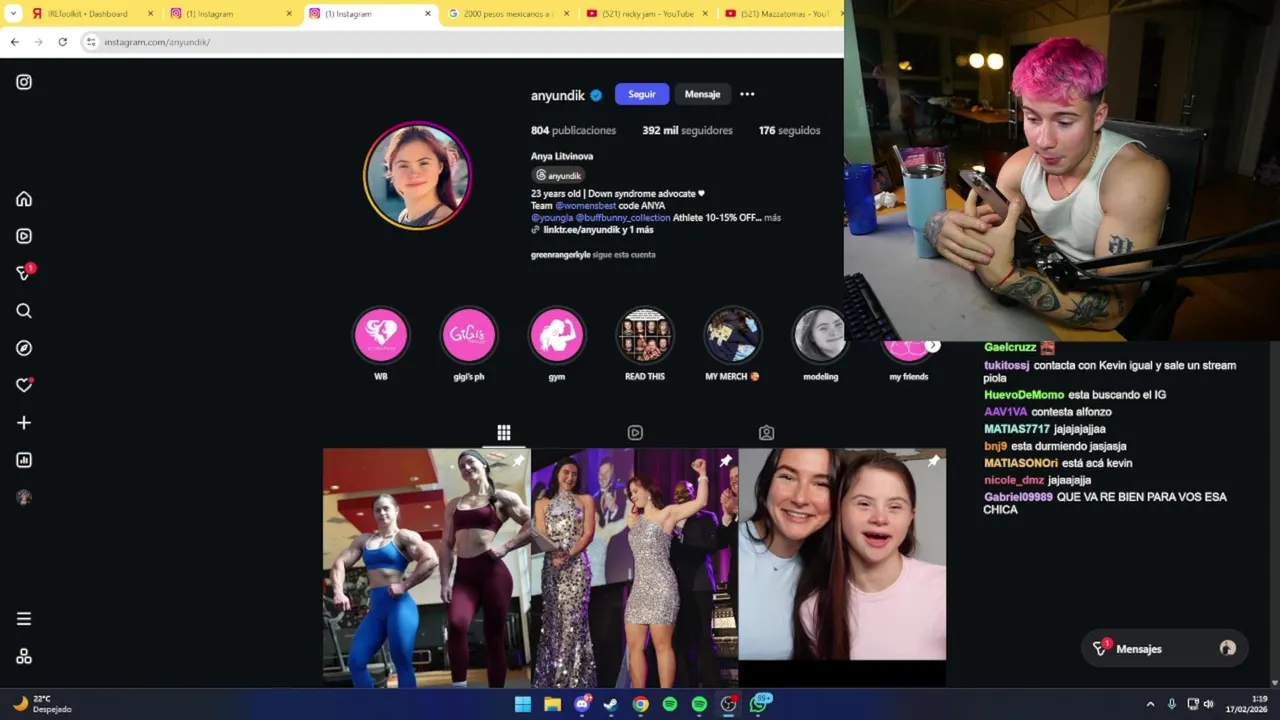The image size is (1280, 720).
Task: Click the pin icon on gym post
Action: 518,461
